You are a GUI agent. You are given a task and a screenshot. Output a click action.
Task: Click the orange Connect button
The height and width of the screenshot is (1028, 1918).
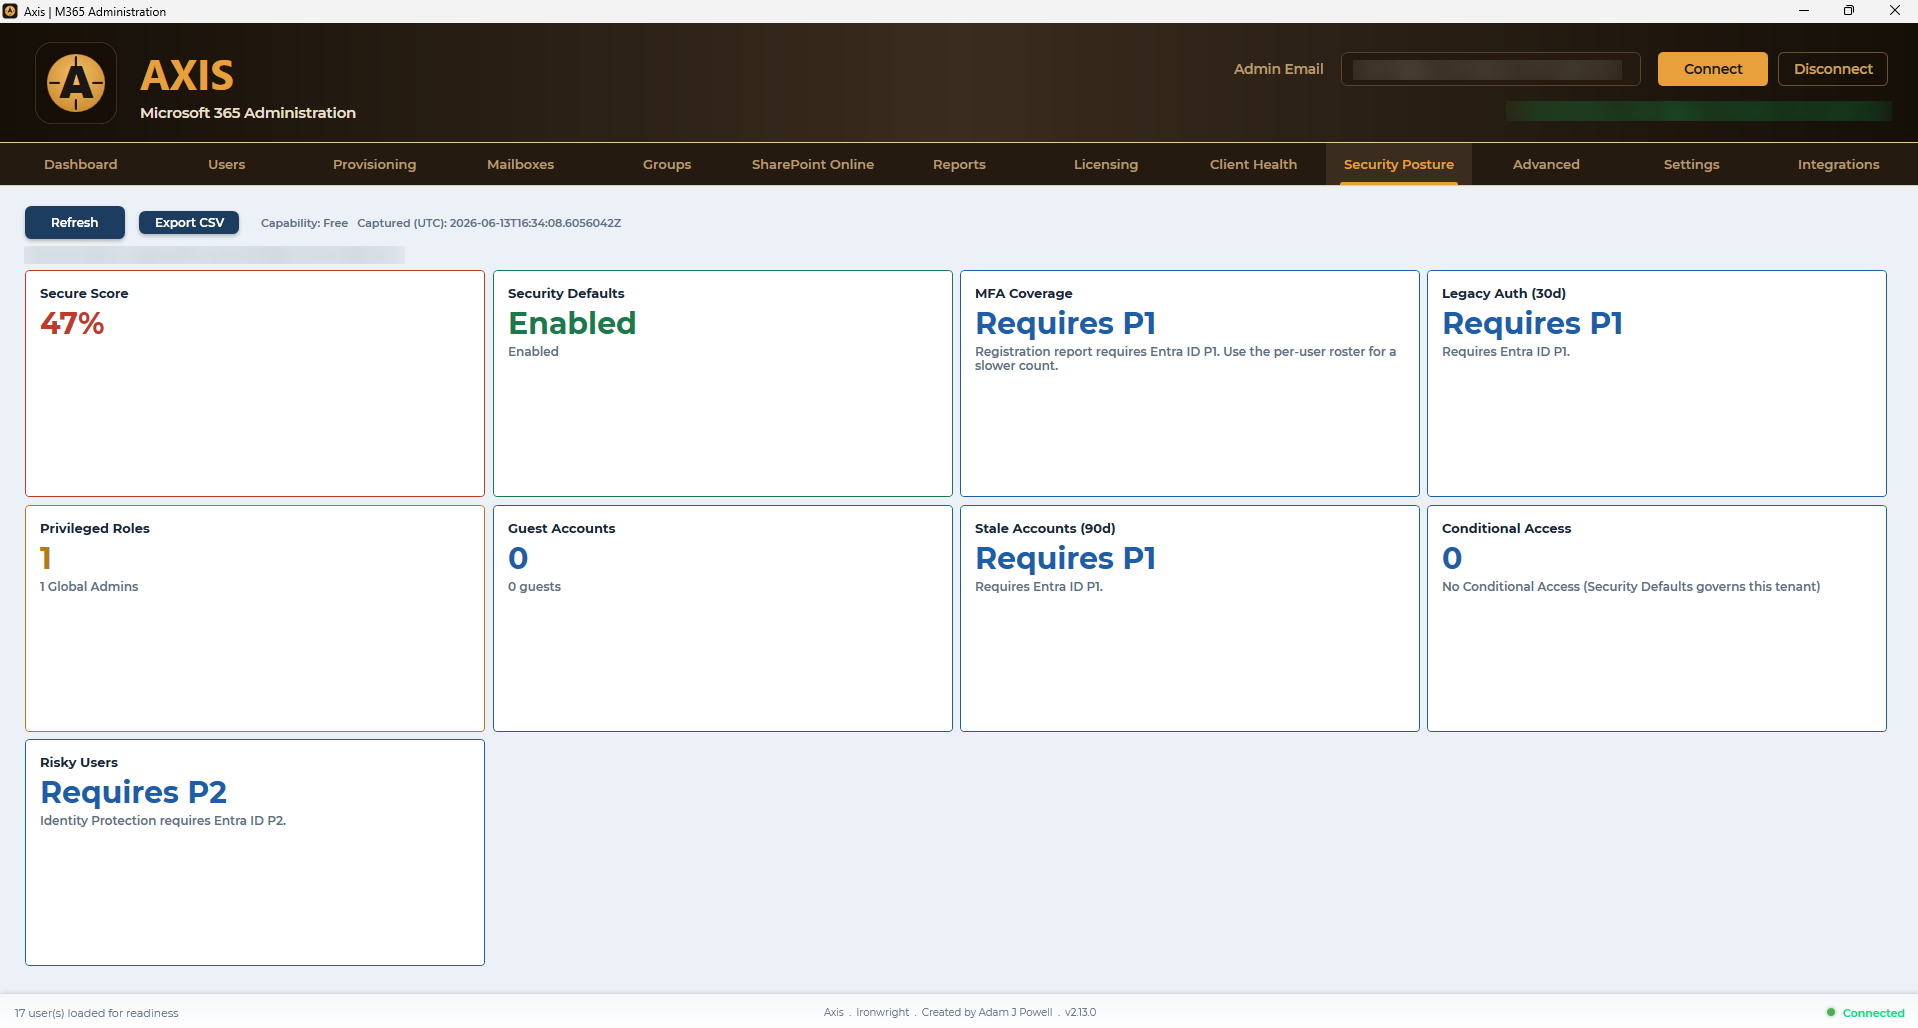tap(1713, 69)
